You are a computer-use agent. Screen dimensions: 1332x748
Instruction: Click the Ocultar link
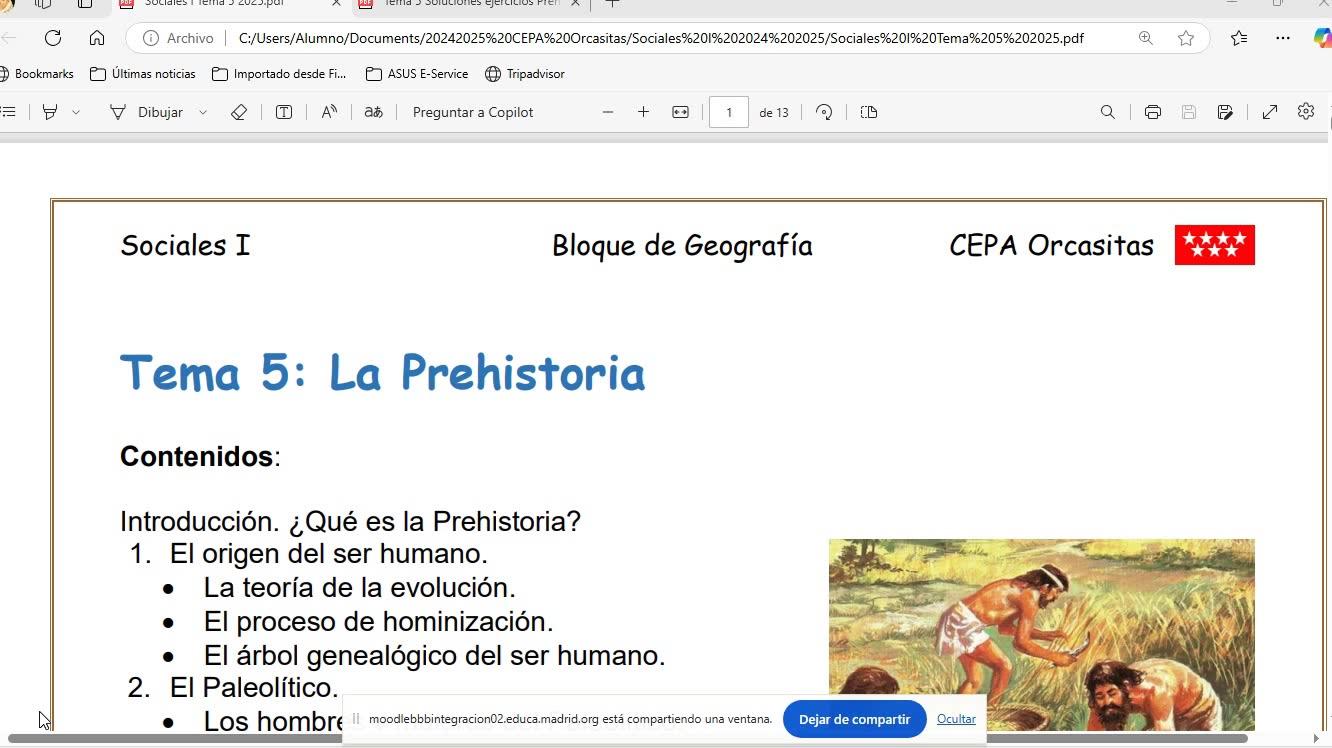pyautogui.click(x=956, y=719)
